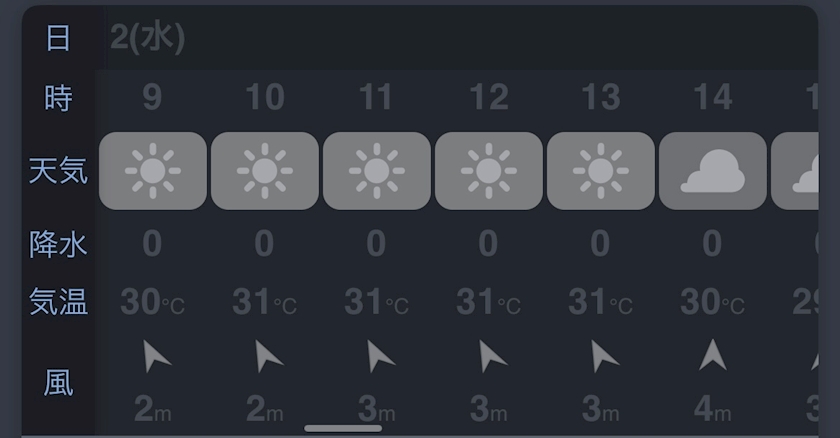Viewport: 840px width, 438px height.
Task: Click the 30°C temperature at 14 o'clock
Action: tap(713, 302)
